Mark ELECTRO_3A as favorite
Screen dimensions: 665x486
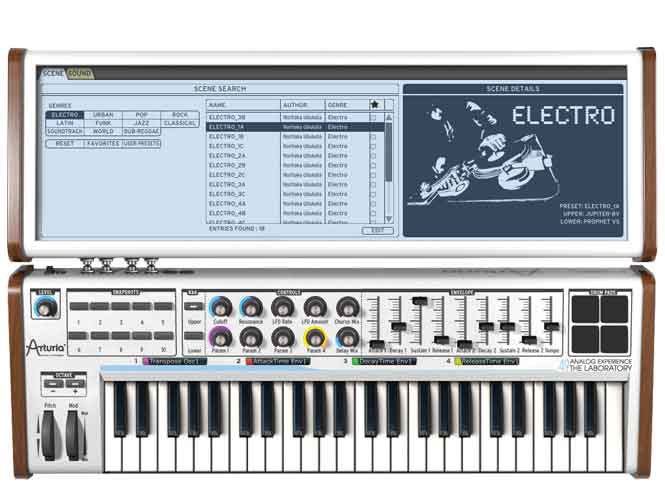373,185
